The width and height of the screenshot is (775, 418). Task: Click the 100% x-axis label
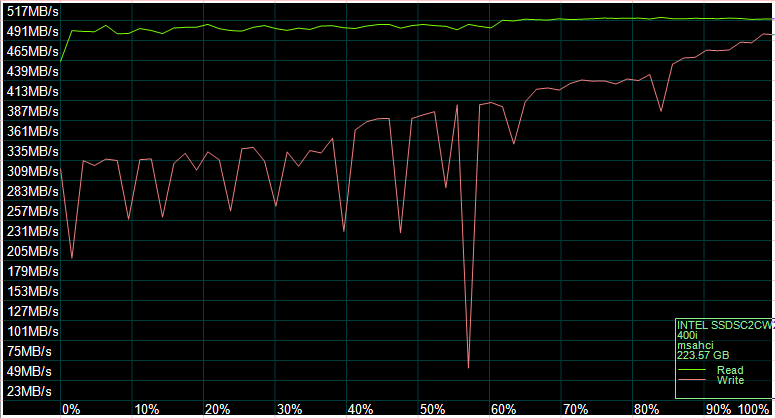tap(754, 409)
